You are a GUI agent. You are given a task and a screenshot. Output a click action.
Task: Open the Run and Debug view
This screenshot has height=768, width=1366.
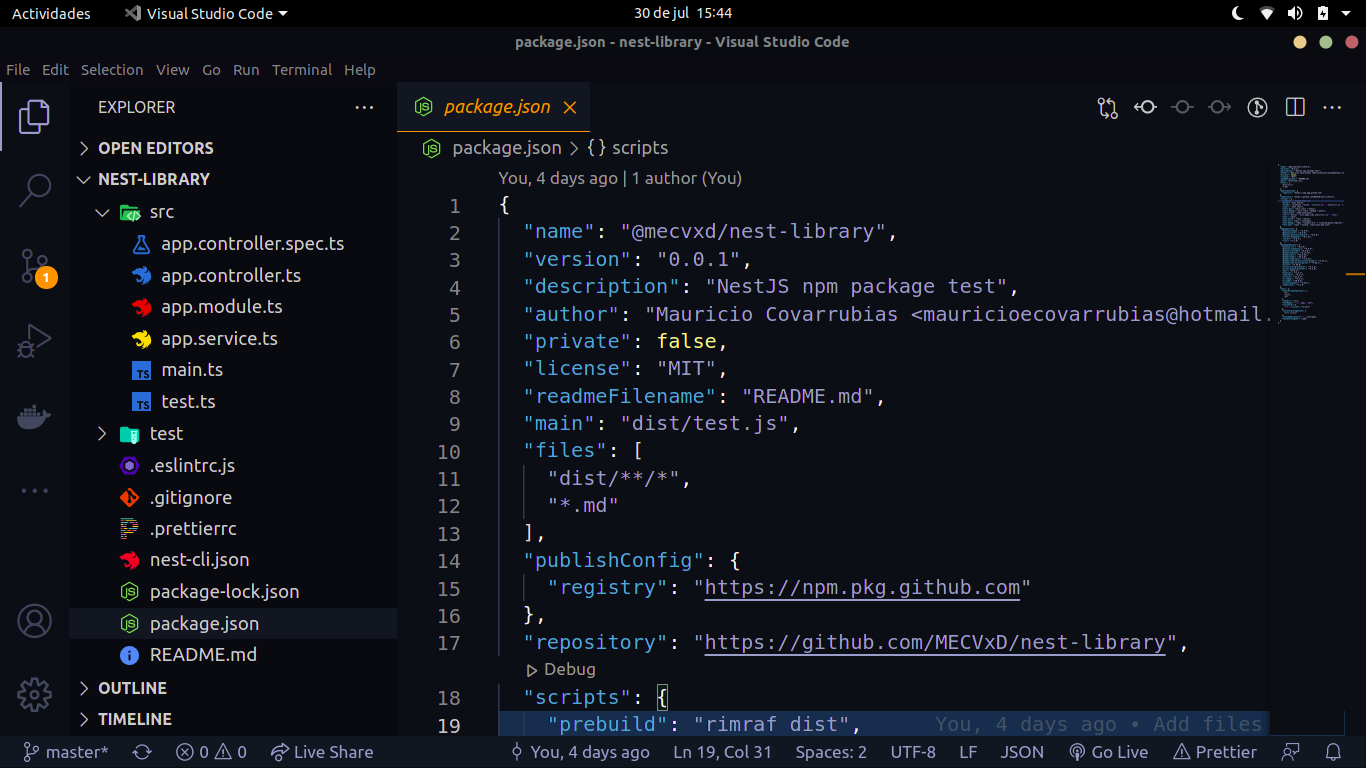34,341
